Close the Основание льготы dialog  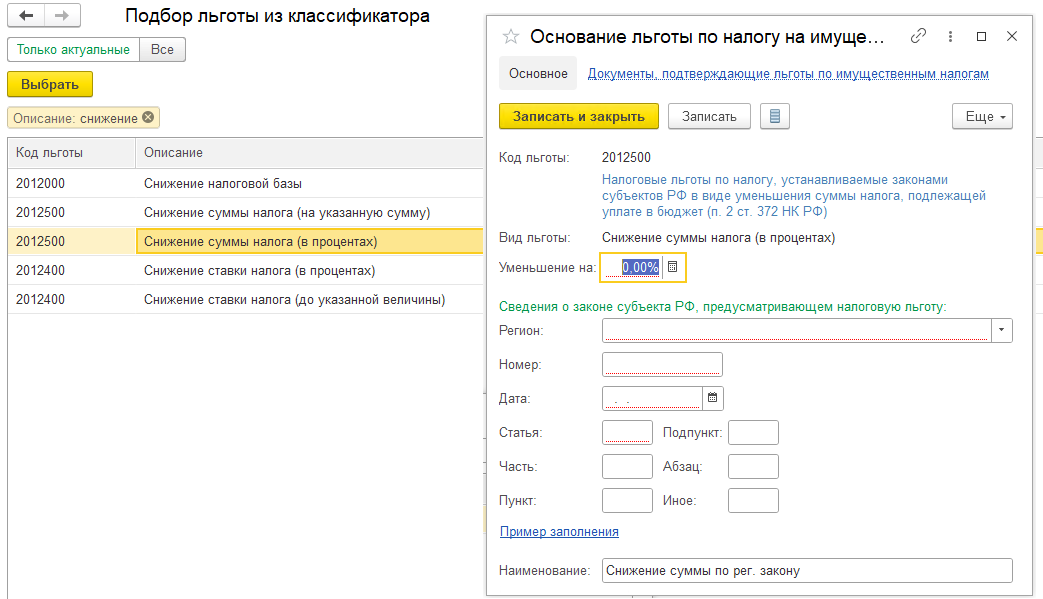click(1012, 36)
